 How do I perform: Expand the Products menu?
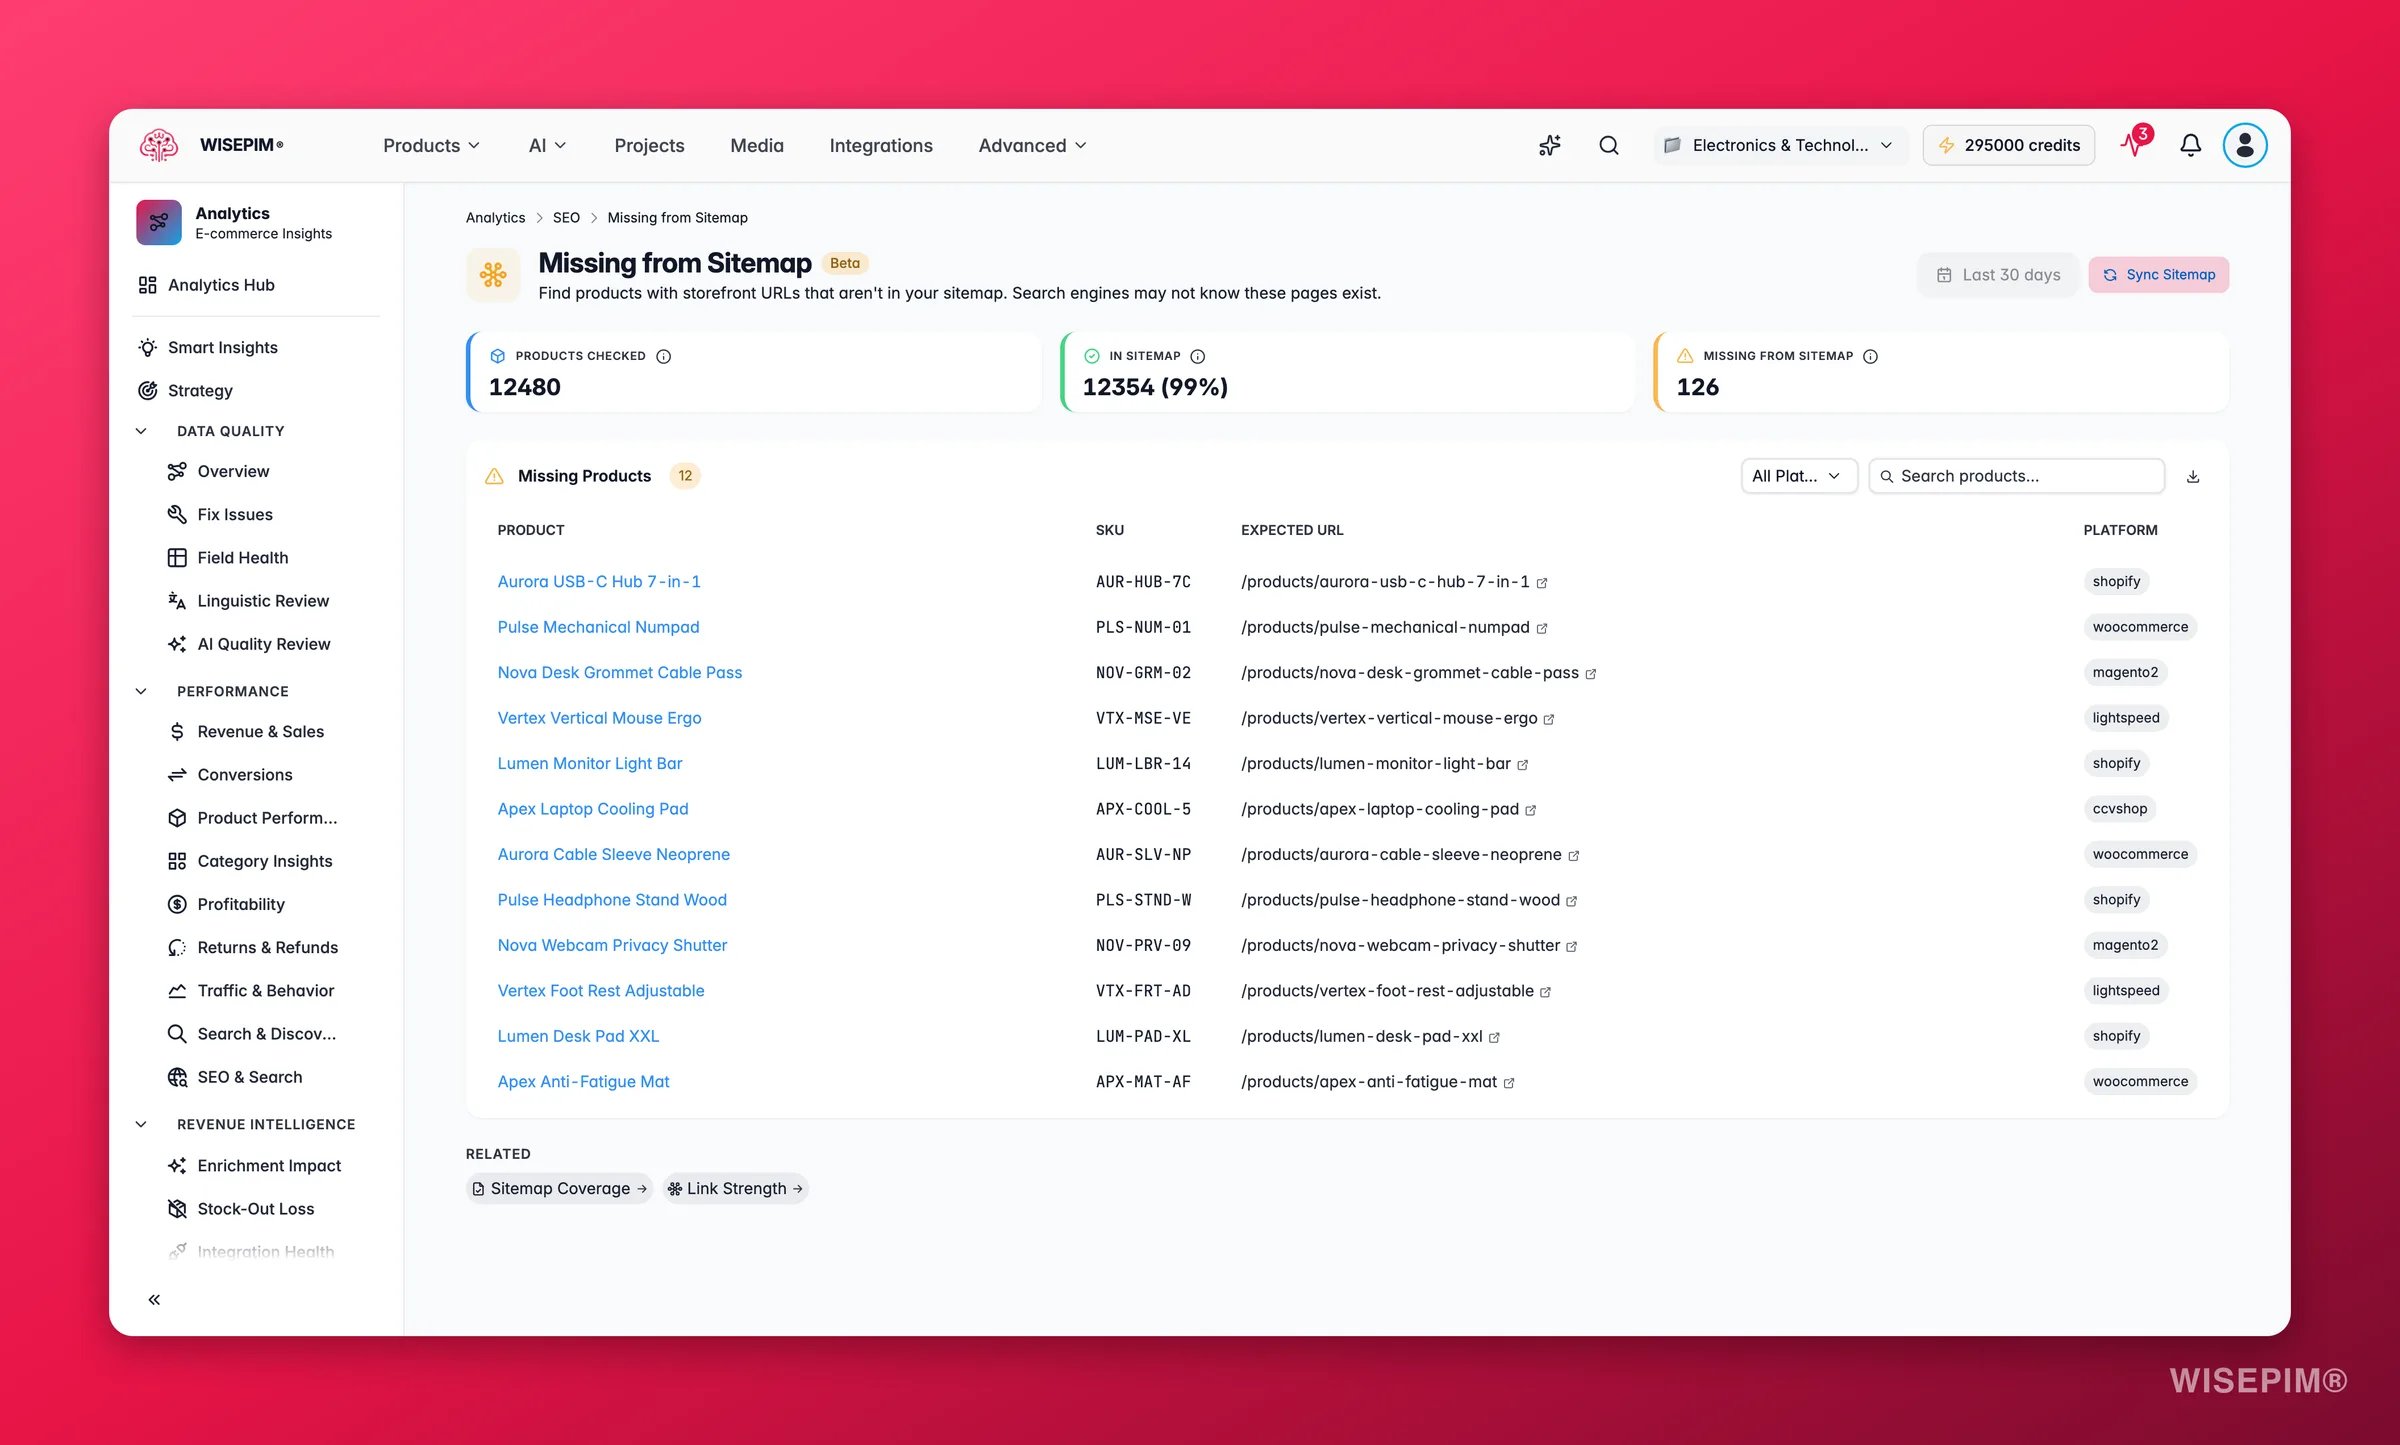coord(431,145)
